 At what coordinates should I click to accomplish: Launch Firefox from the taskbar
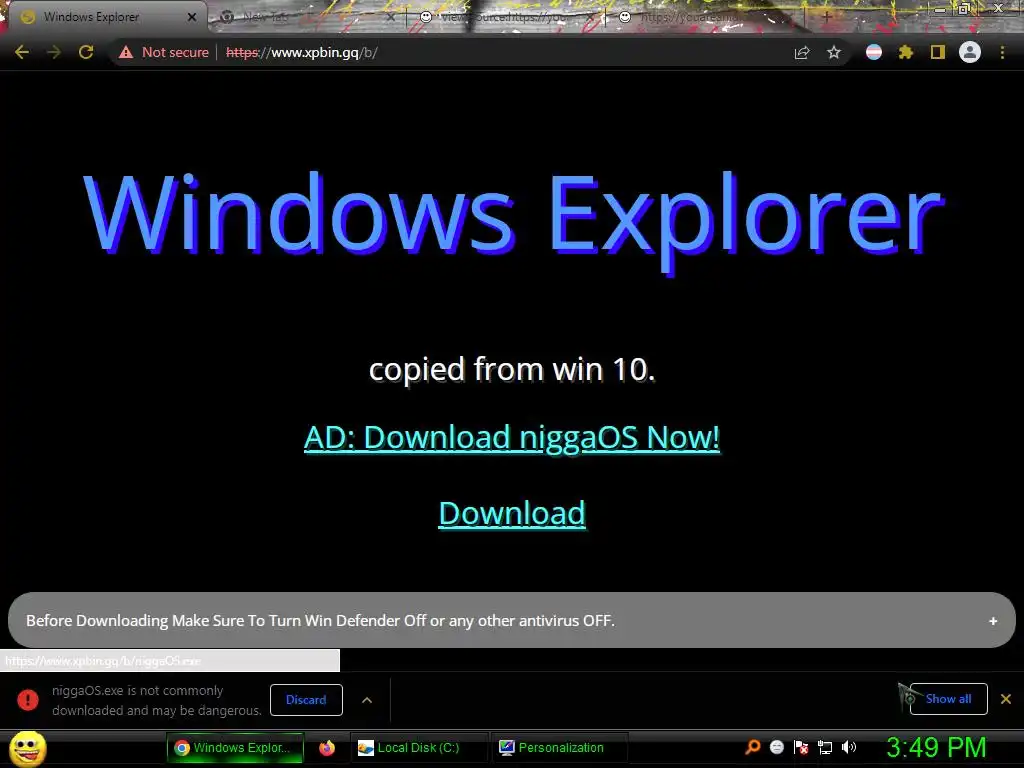coord(327,748)
